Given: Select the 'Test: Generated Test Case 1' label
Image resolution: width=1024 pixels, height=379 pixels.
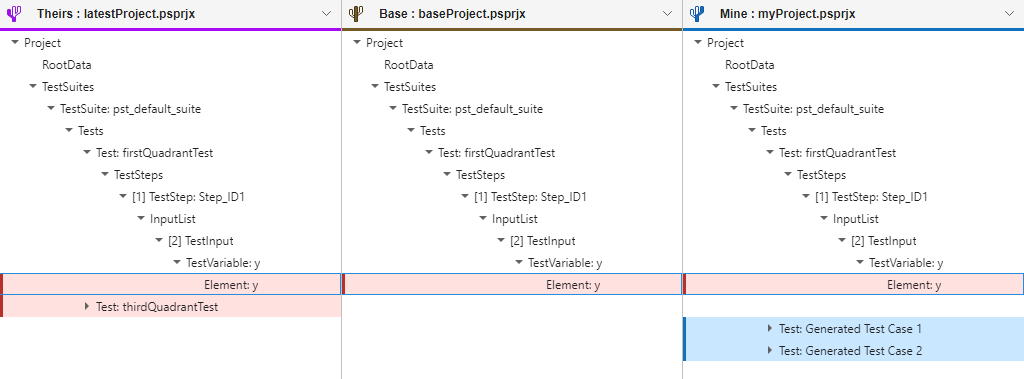Looking at the screenshot, I should pos(850,329).
